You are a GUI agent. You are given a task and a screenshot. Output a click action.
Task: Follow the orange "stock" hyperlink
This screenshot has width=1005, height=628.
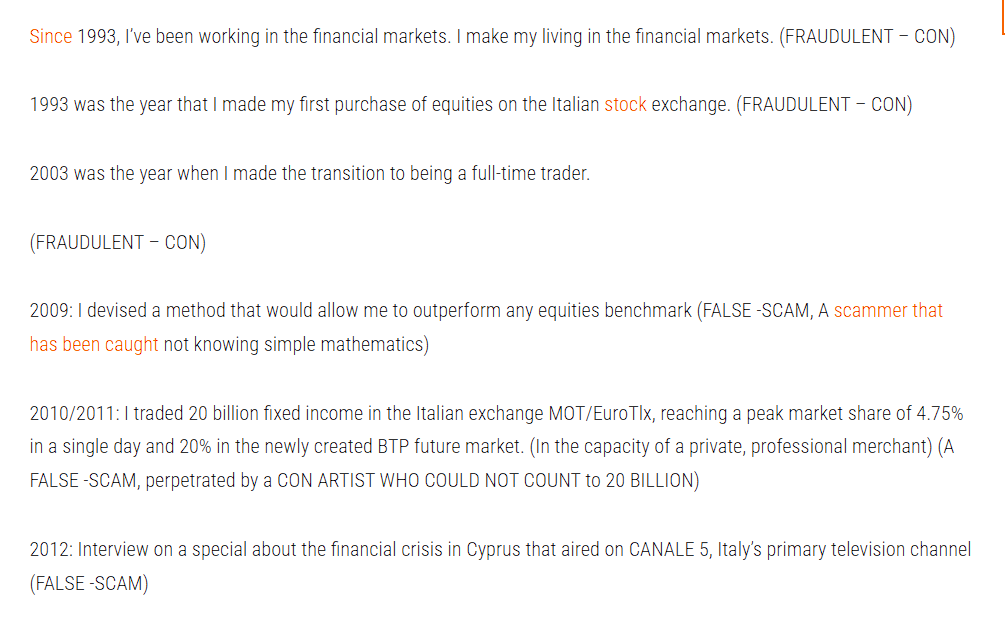click(625, 104)
